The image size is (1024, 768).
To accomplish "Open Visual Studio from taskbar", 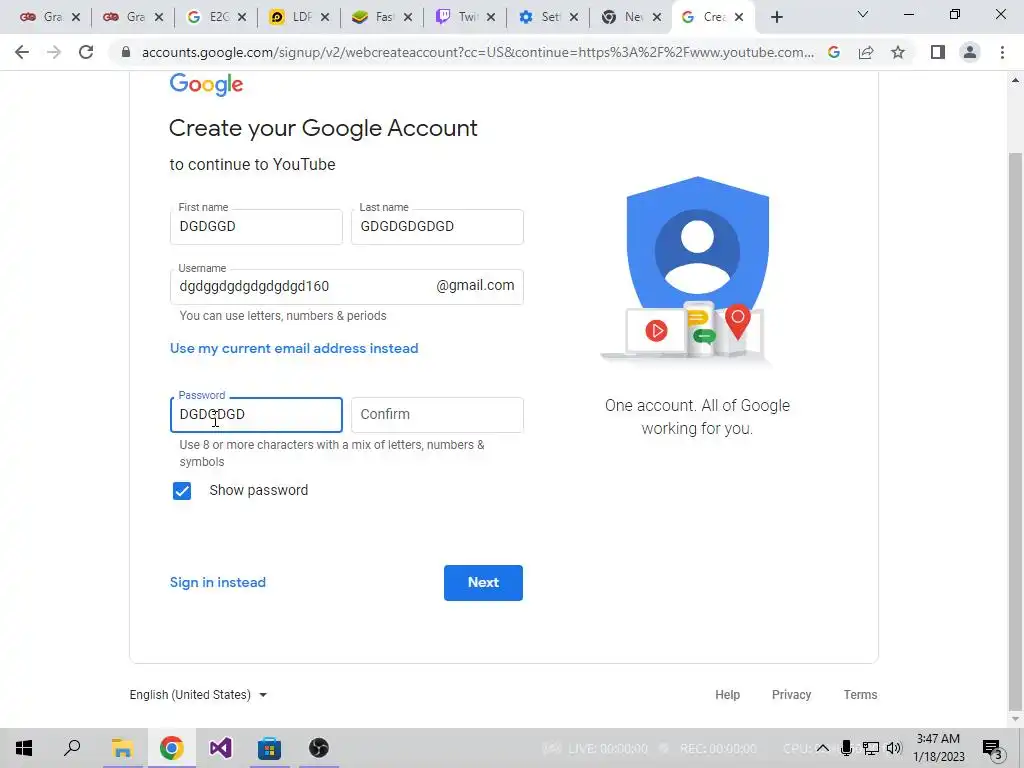I will click(x=221, y=748).
